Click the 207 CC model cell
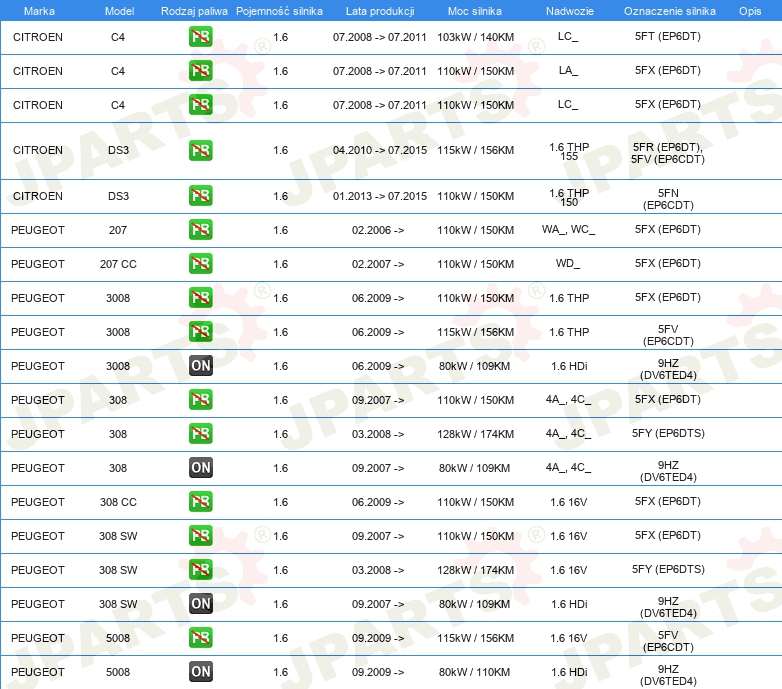The width and height of the screenshot is (782, 689). click(x=118, y=264)
